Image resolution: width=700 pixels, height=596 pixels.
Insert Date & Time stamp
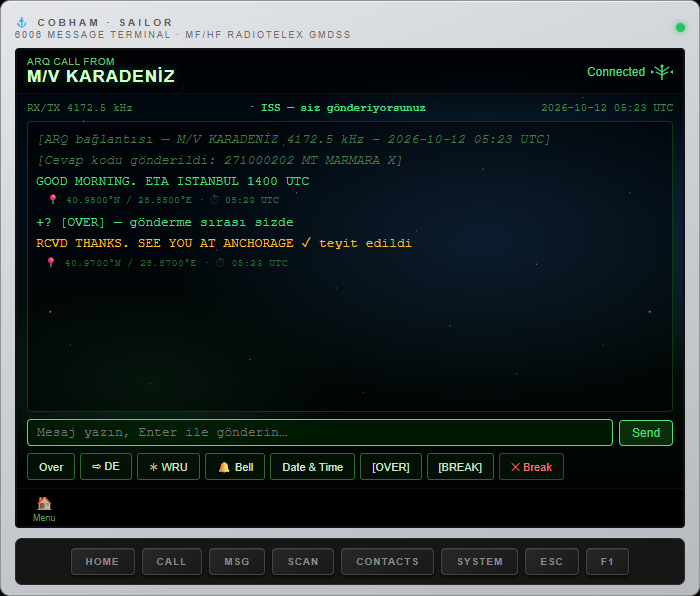point(312,467)
